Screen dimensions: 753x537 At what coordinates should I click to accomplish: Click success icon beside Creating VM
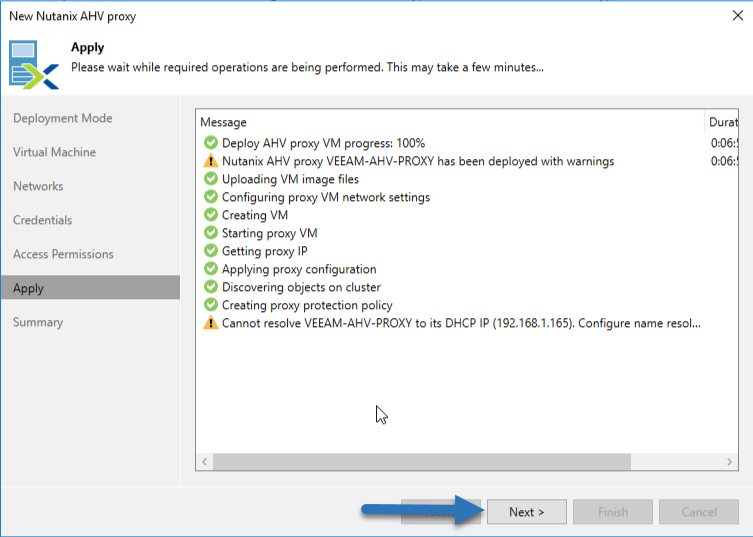pos(210,215)
